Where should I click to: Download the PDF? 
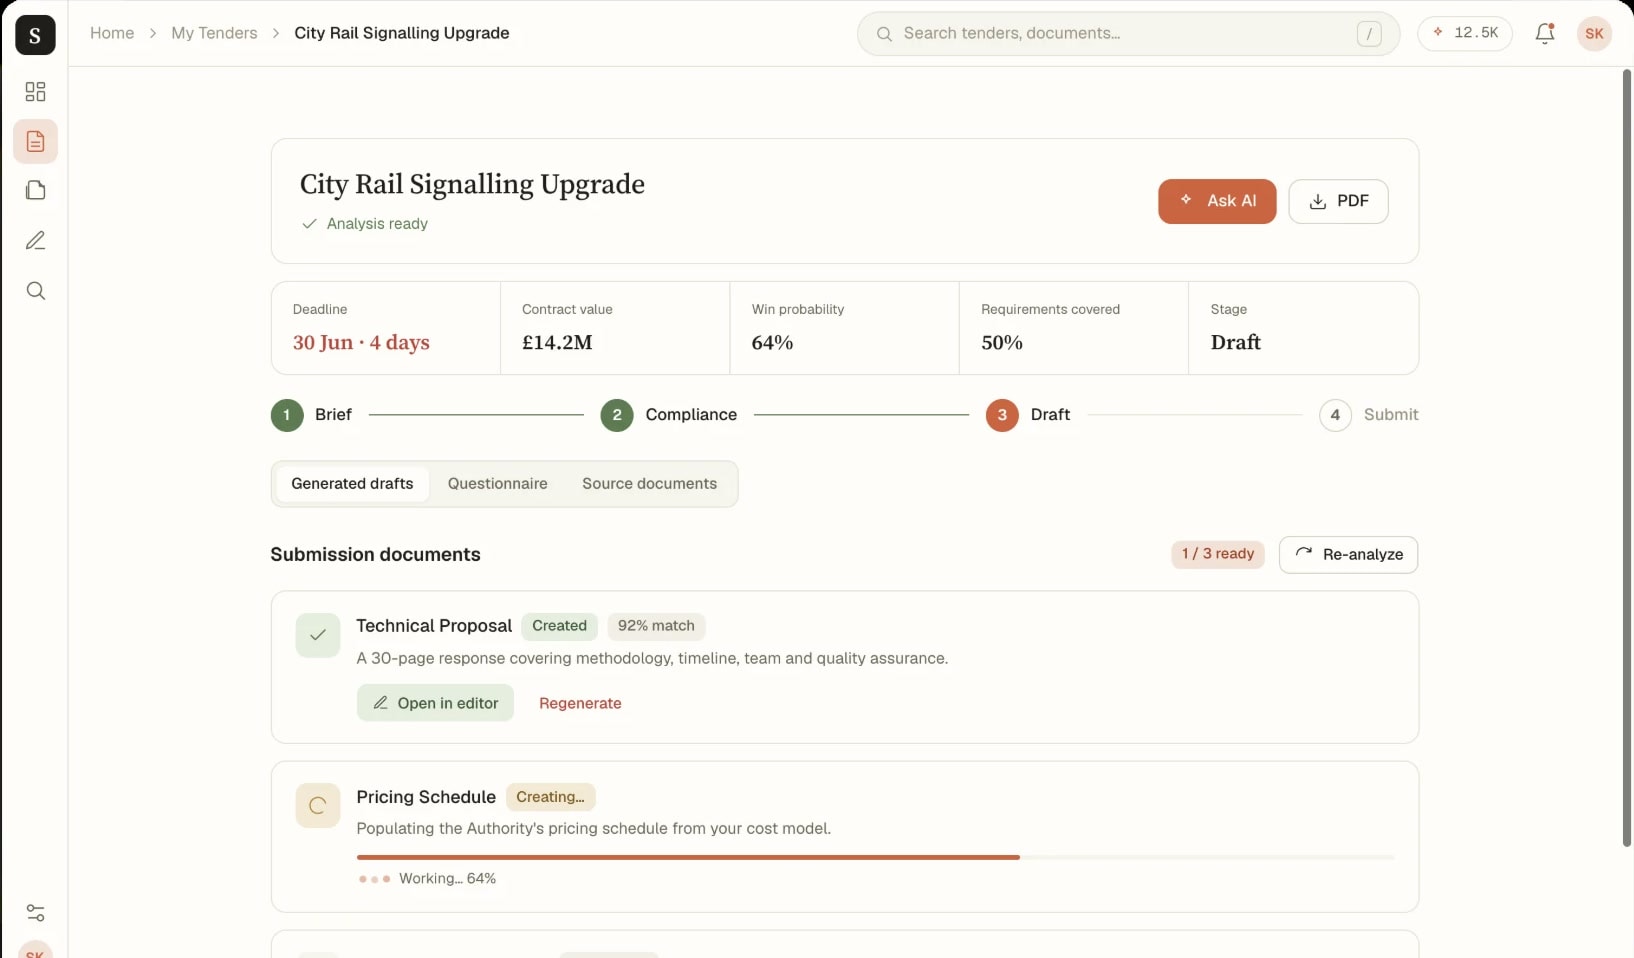(x=1338, y=201)
